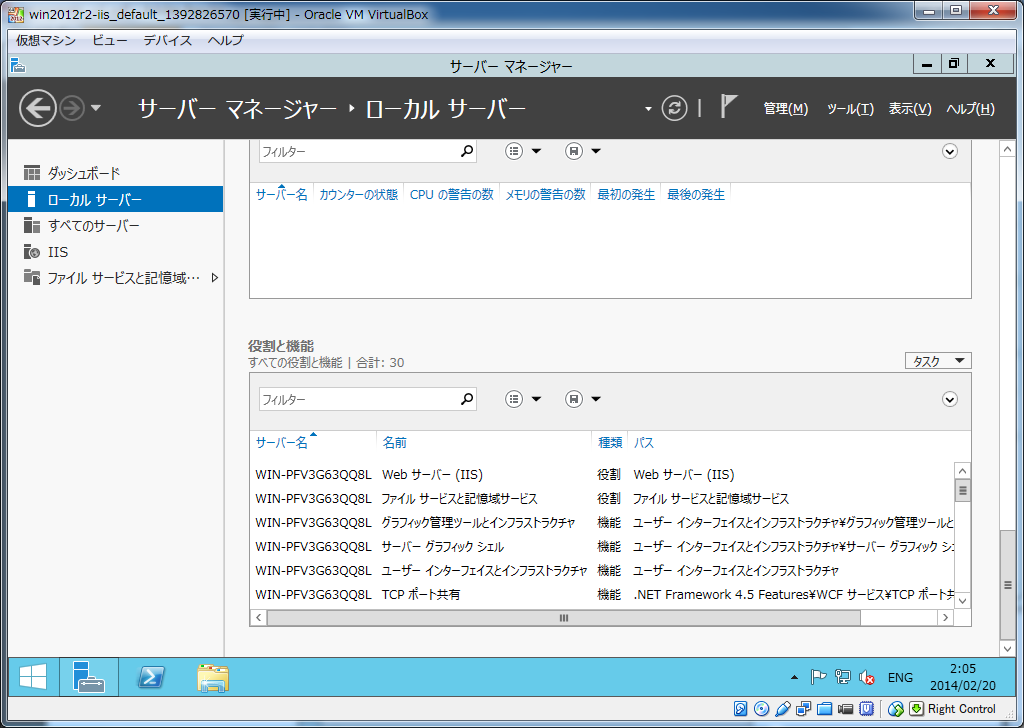Open the 表示(V) menu

910,108
